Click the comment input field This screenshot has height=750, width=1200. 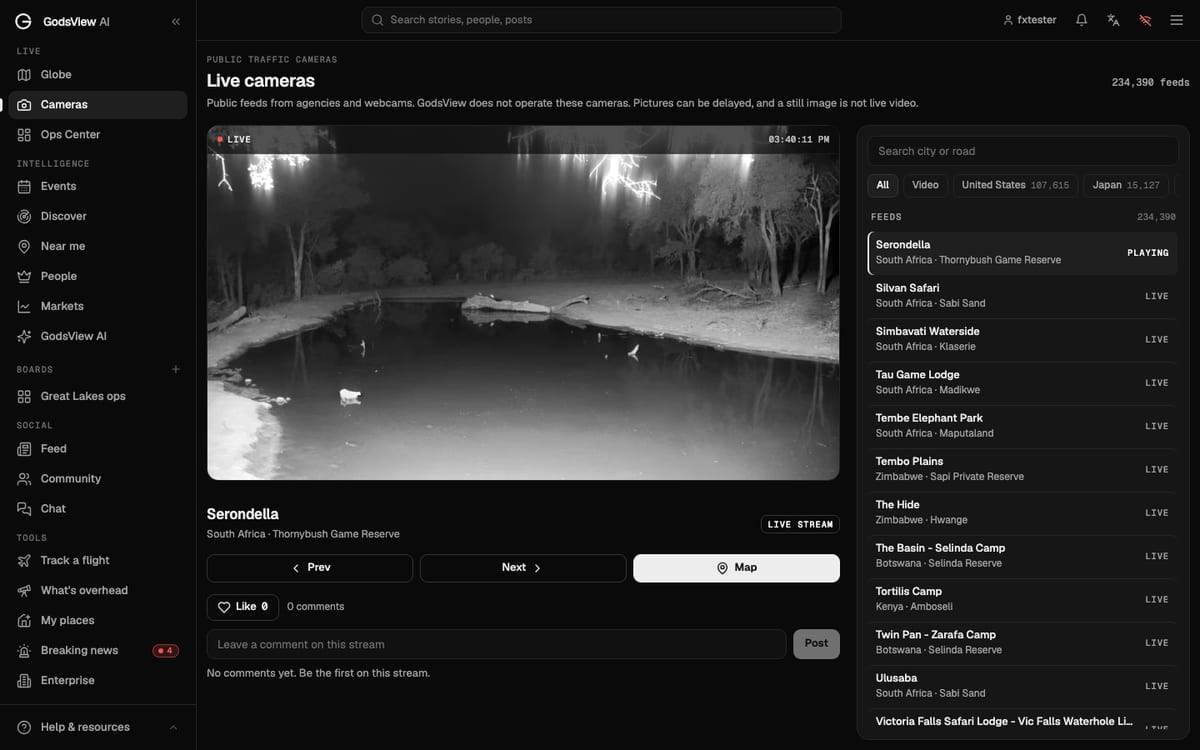pyautogui.click(x=496, y=644)
